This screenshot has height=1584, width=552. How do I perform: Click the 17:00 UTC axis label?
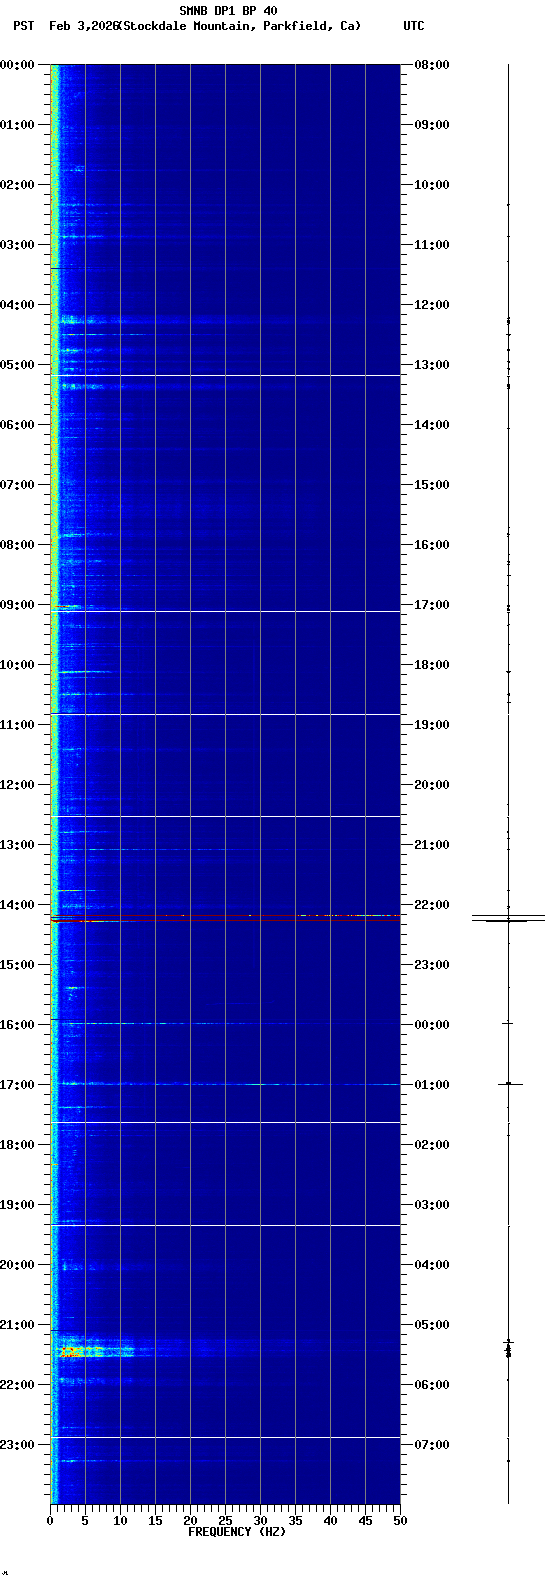[x=432, y=605]
